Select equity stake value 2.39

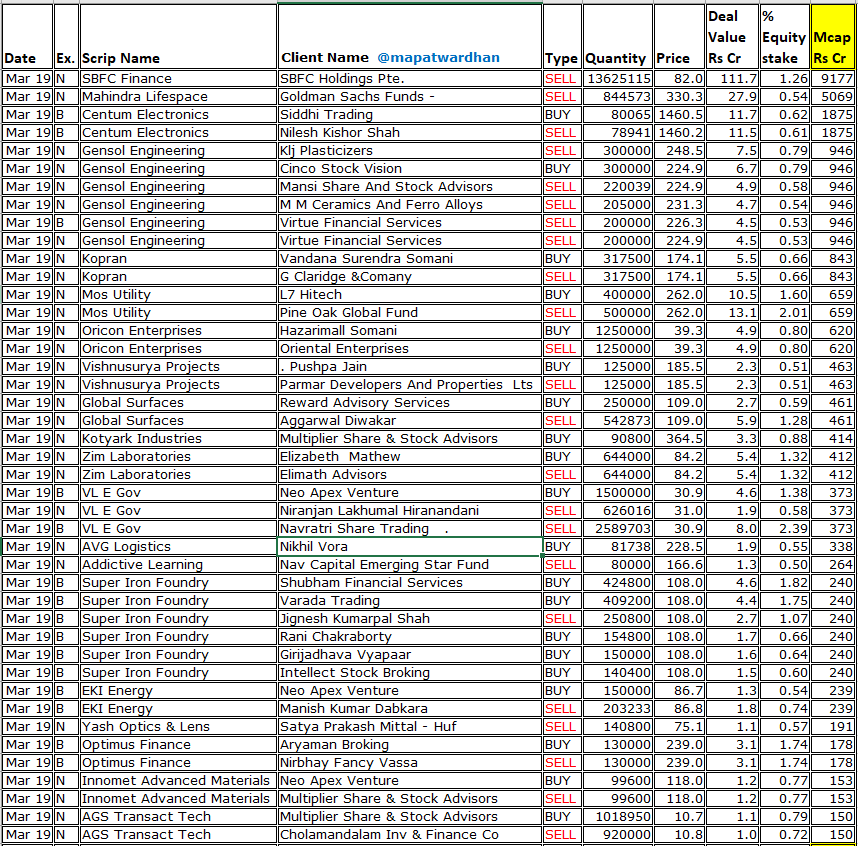785,529
